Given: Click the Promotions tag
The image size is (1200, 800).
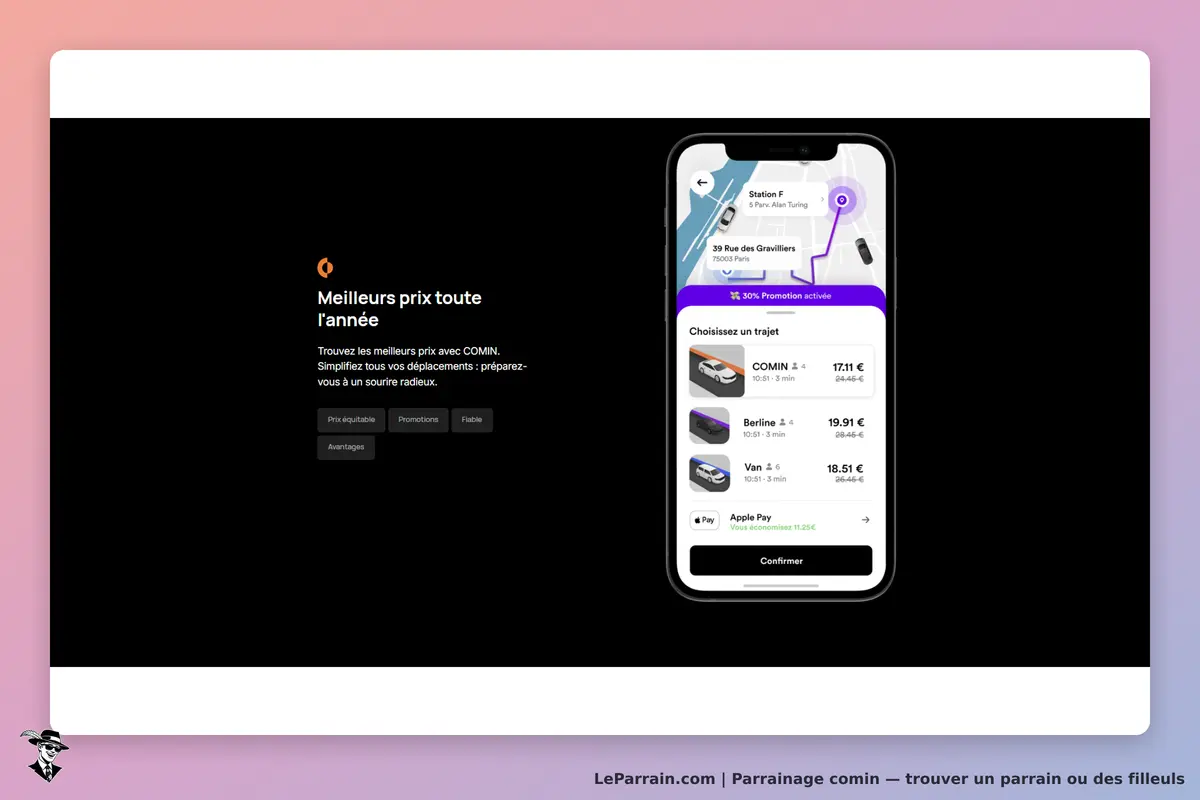Looking at the screenshot, I should pos(418,419).
